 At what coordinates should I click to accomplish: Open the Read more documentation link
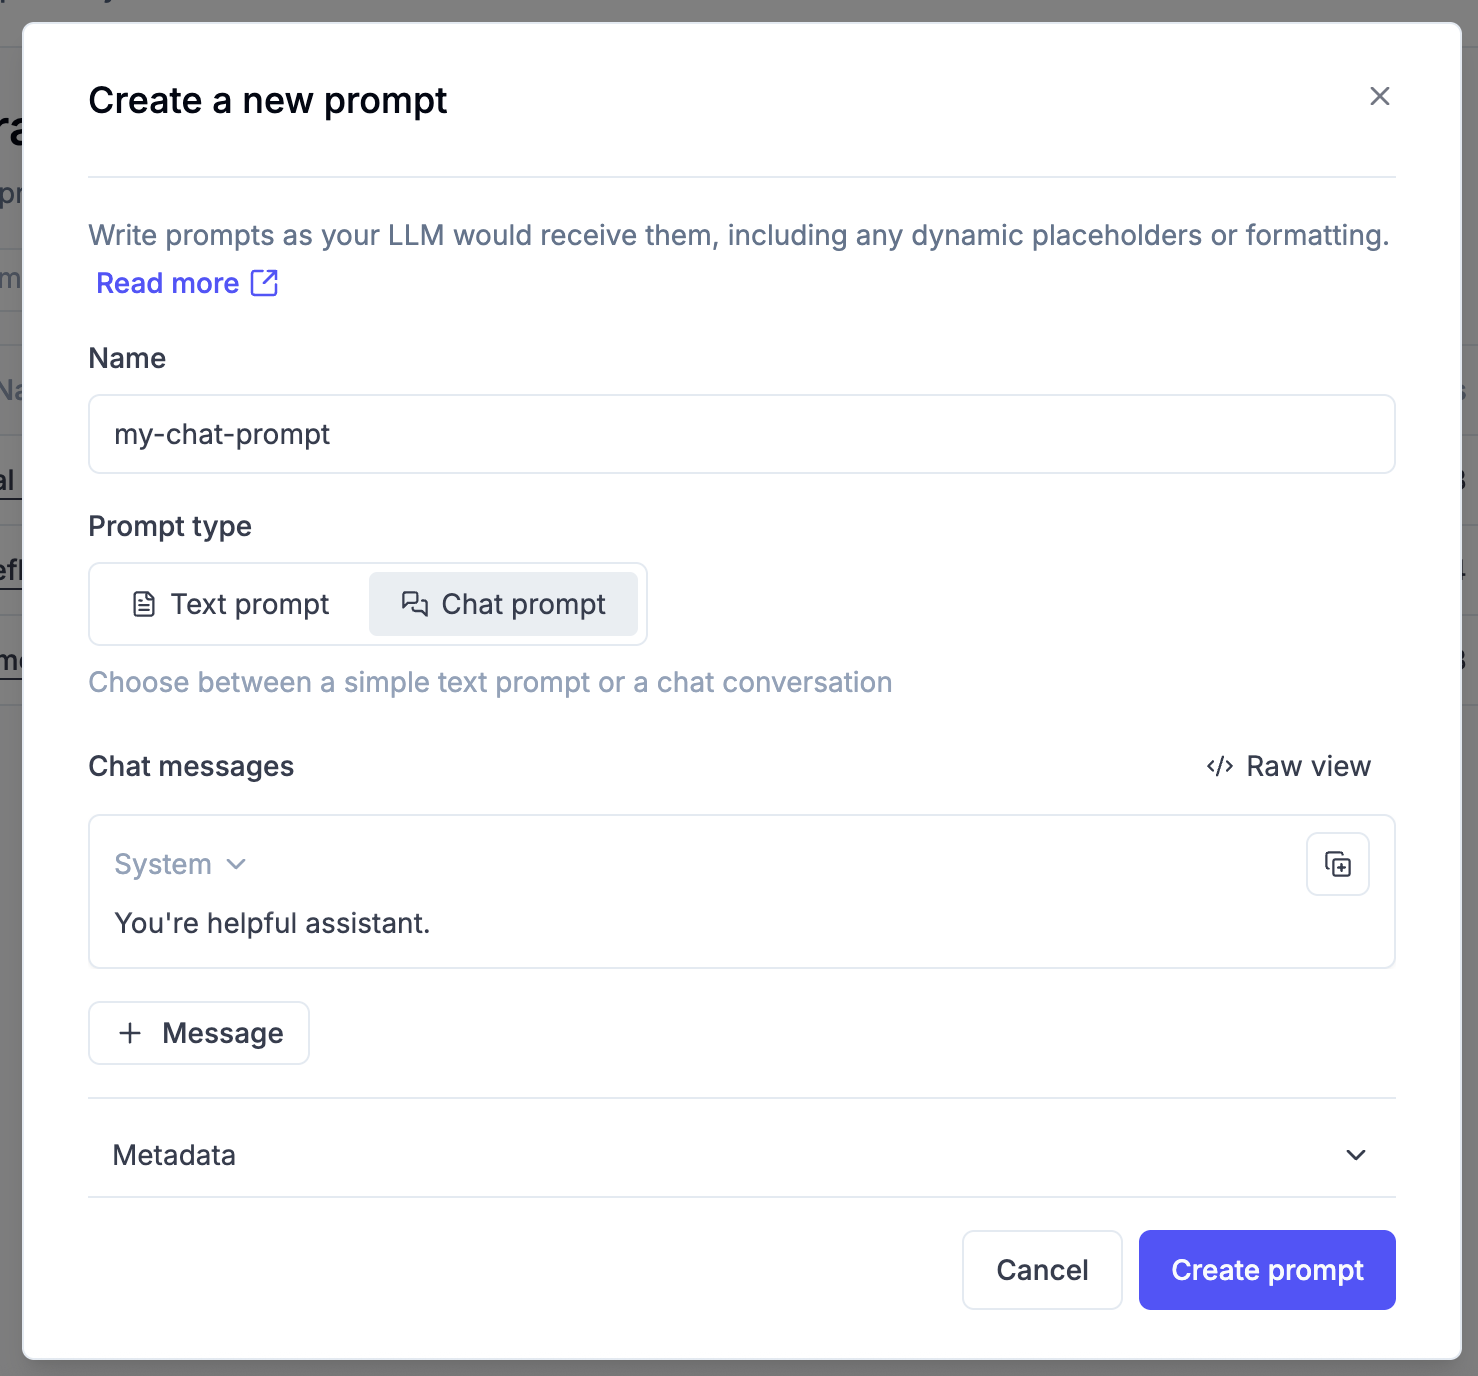(x=167, y=284)
